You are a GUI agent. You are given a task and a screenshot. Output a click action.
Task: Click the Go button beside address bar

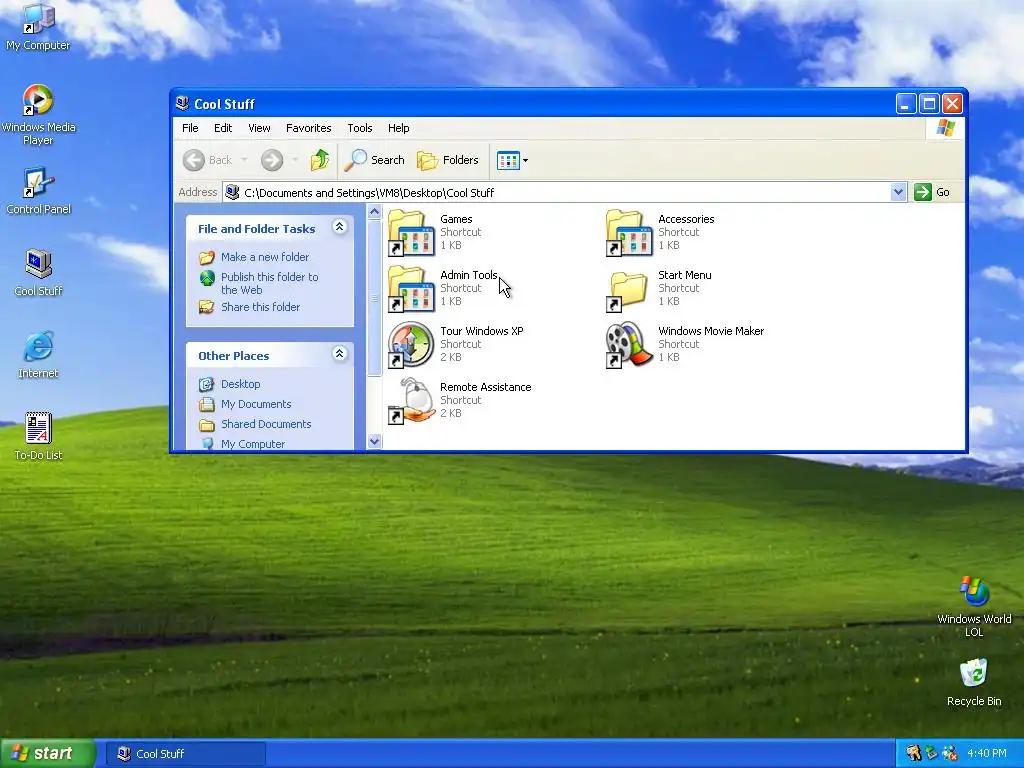click(x=932, y=192)
